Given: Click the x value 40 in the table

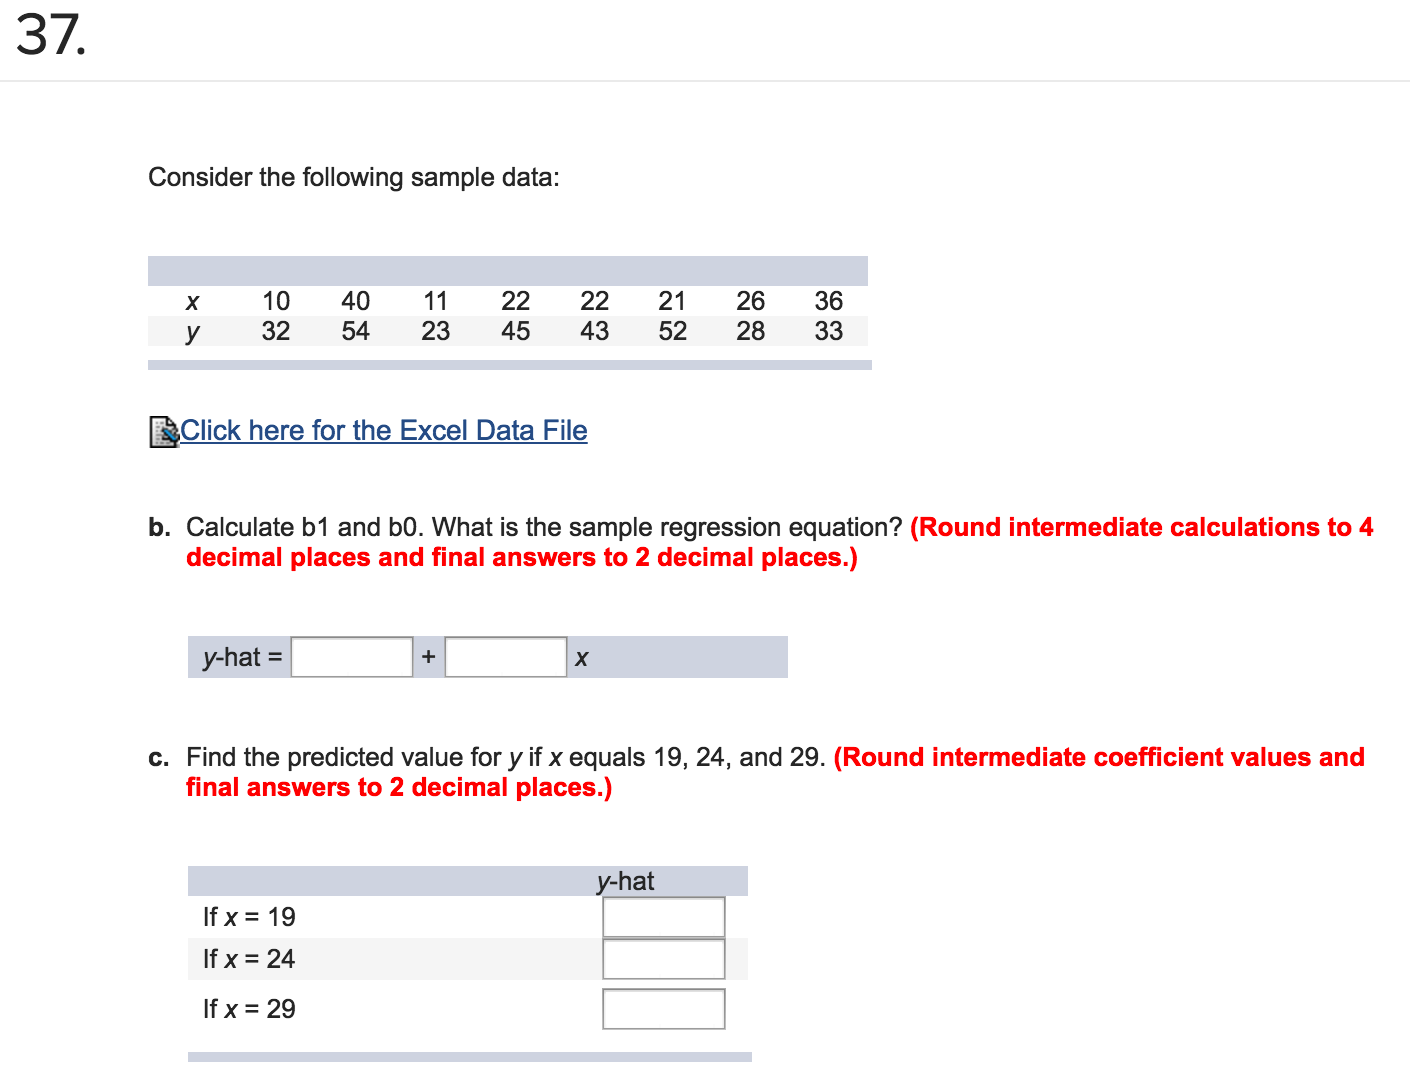Looking at the screenshot, I should (x=355, y=301).
